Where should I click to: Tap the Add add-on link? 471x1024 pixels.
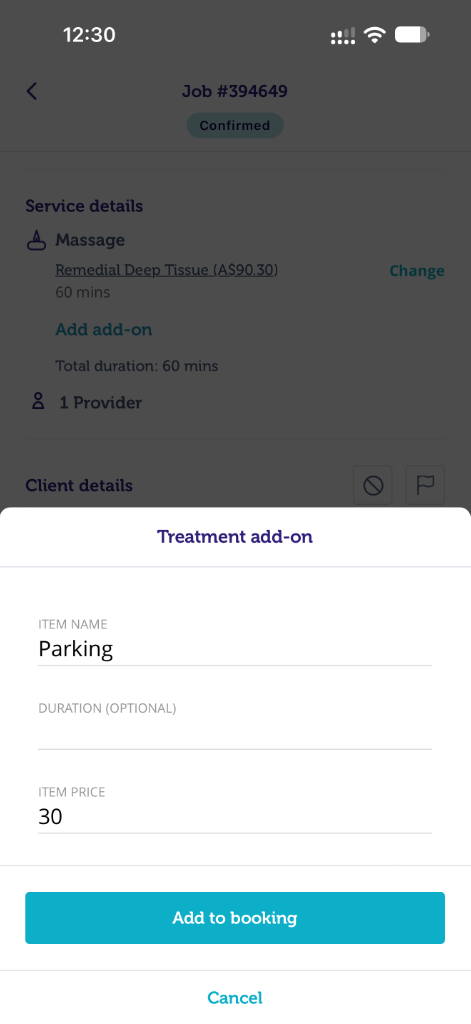point(104,330)
